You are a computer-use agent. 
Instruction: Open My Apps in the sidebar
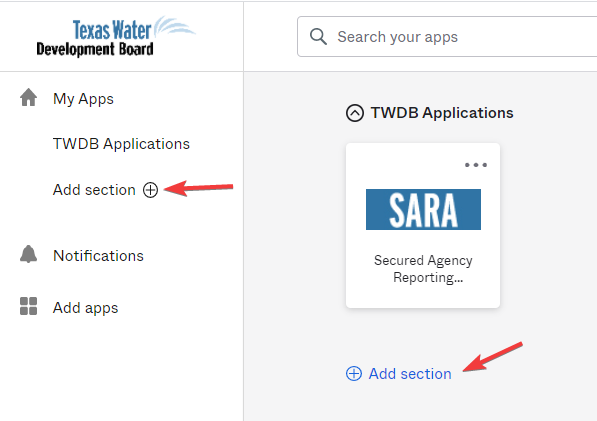pyautogui.click(x=83, y=99)
